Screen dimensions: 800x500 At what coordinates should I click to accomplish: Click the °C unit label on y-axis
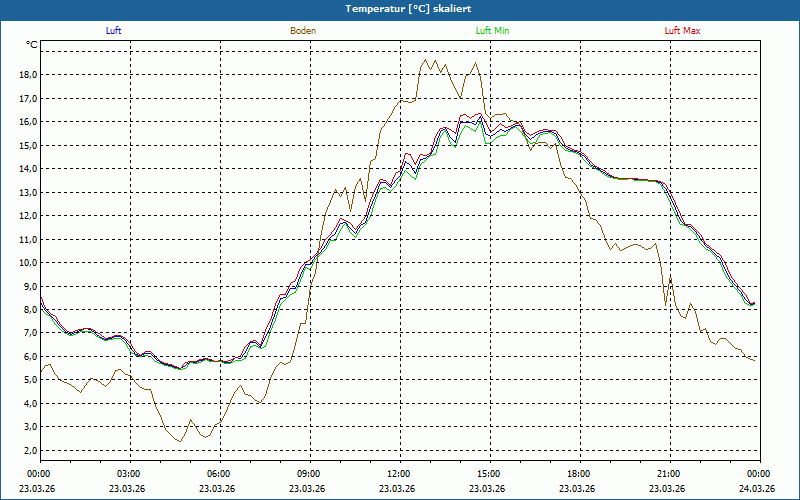pos(32,45)
